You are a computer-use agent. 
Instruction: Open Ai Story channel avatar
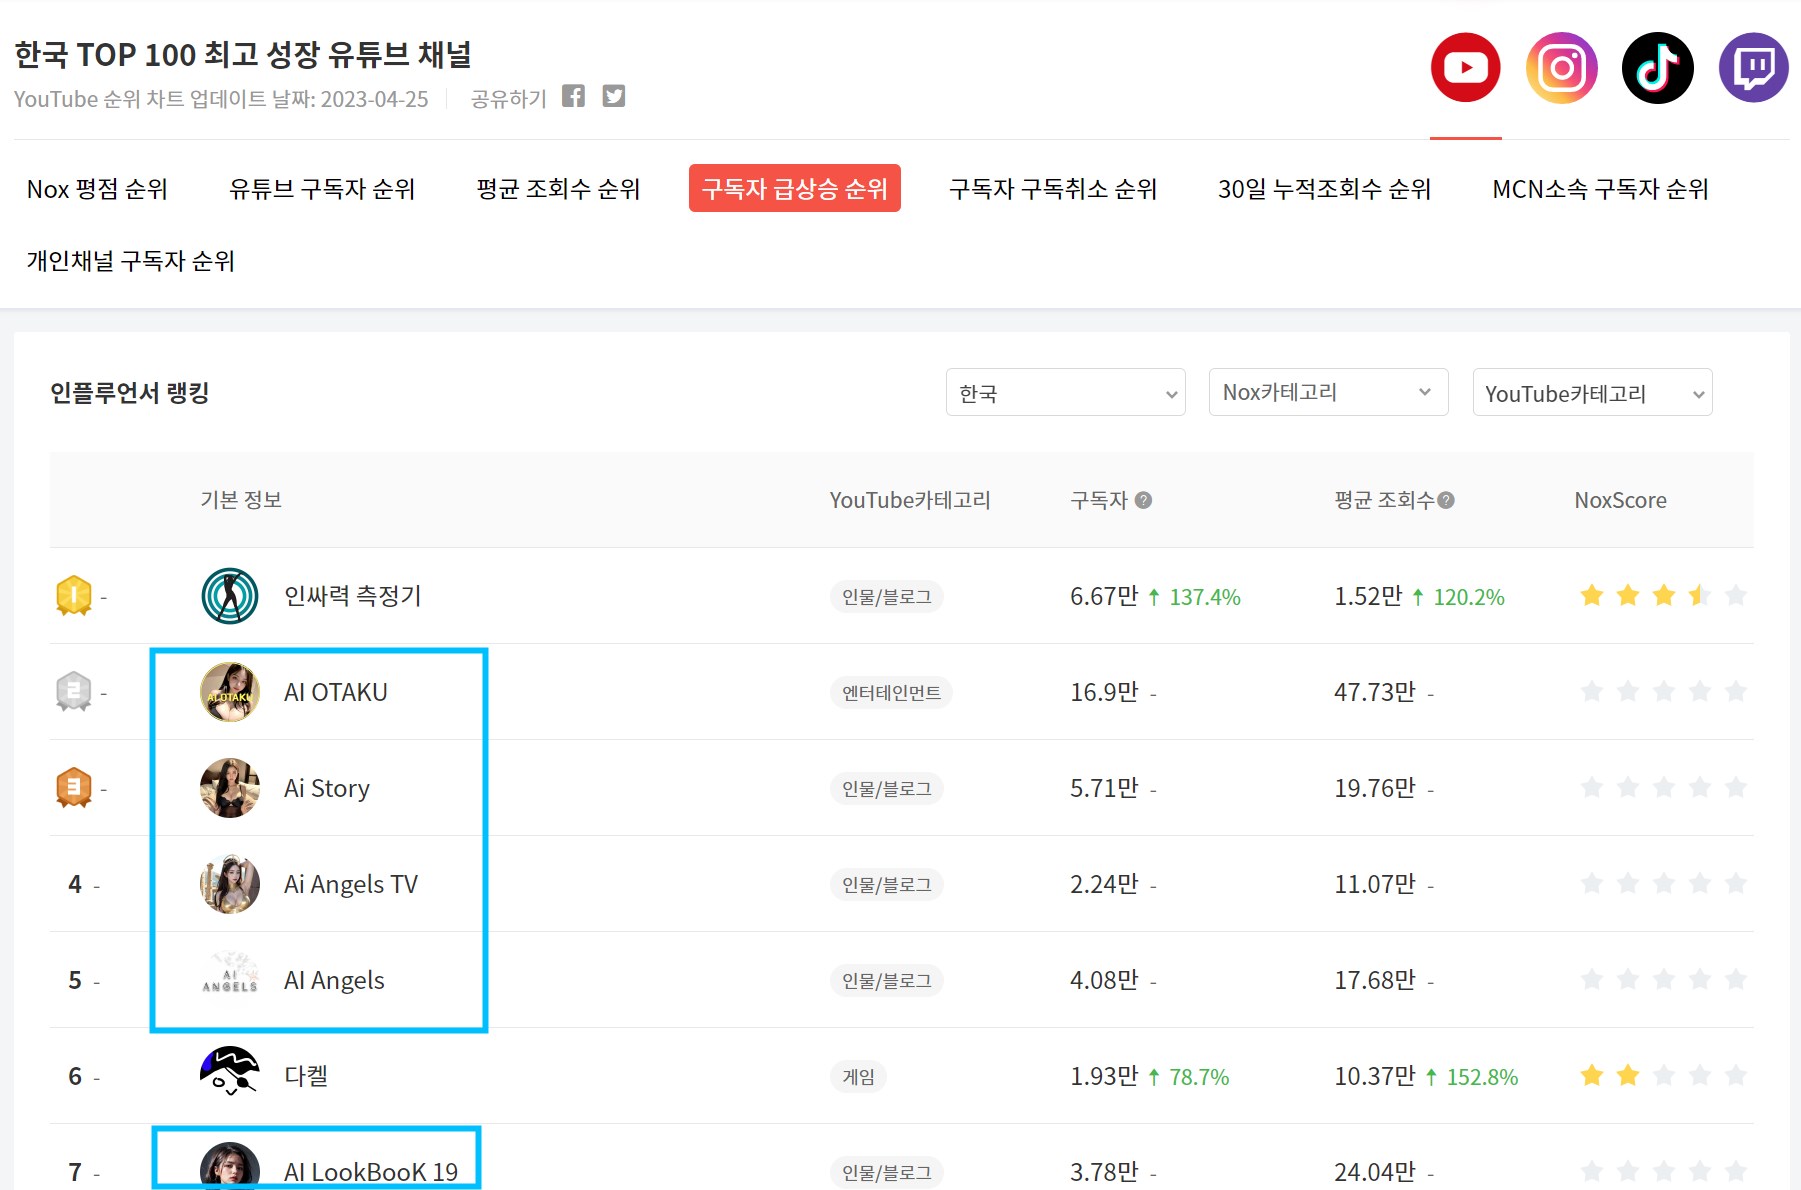230,788
